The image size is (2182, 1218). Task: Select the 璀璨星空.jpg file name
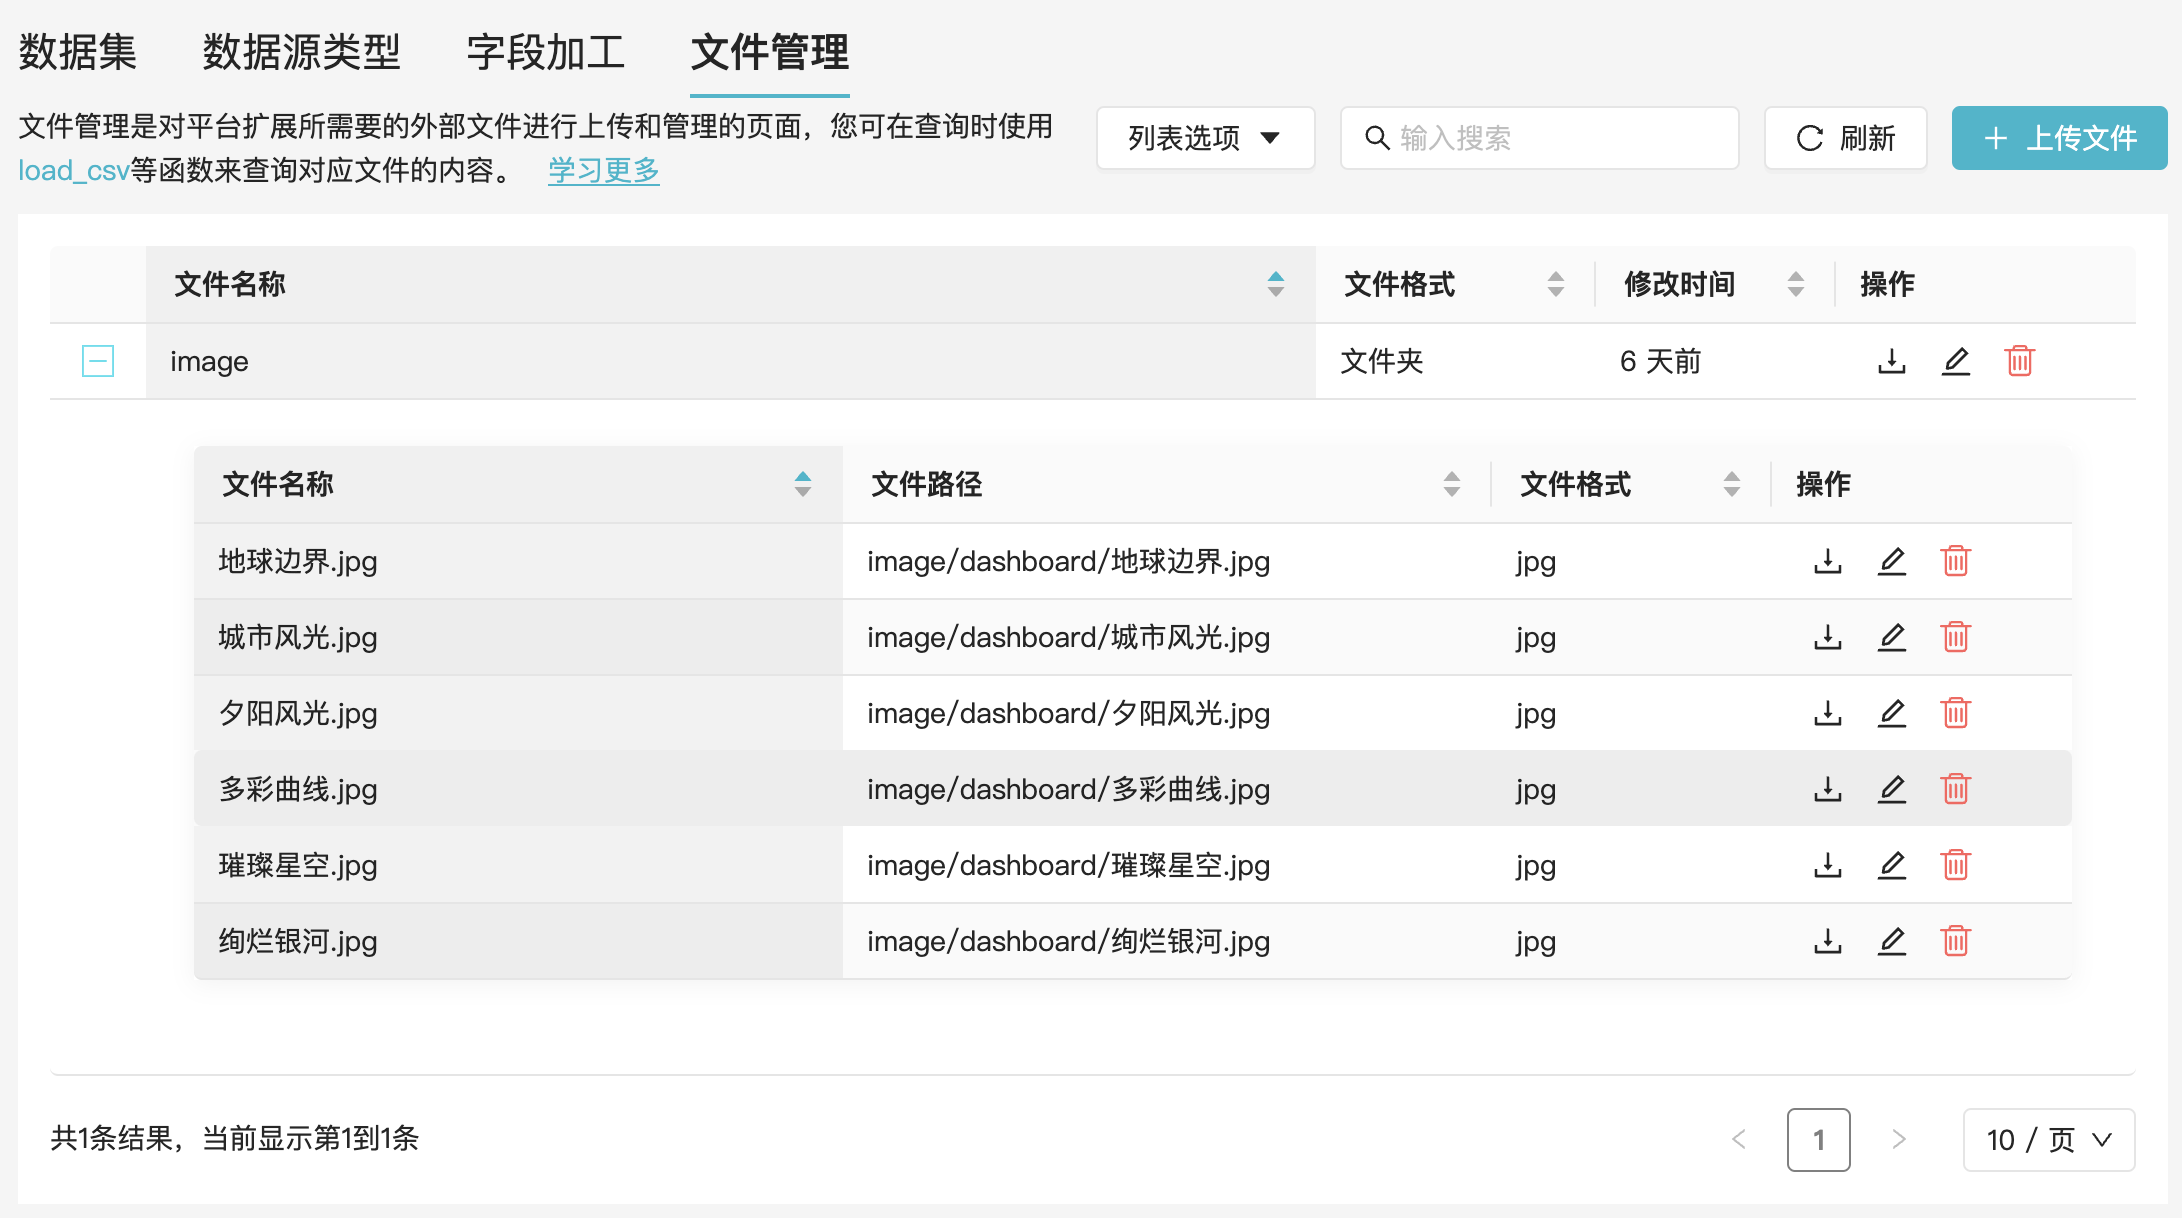(x=298, y=865)
